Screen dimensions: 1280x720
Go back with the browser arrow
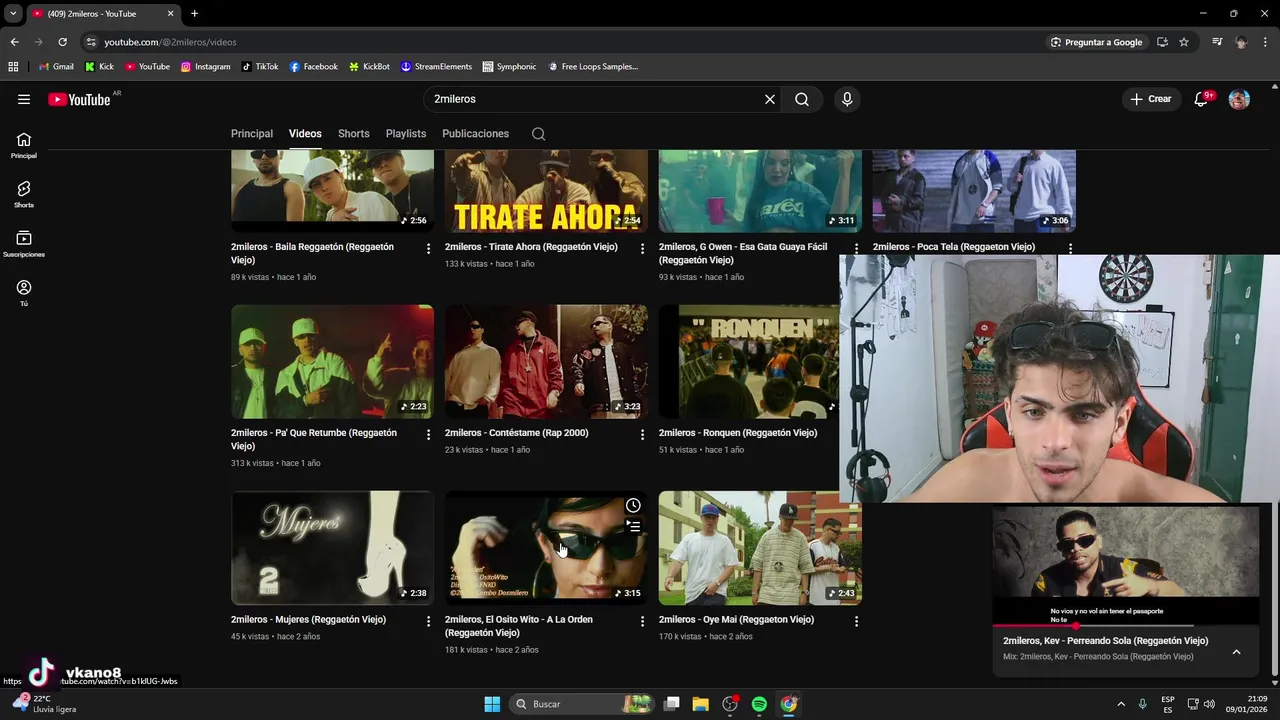coord(14,42)
